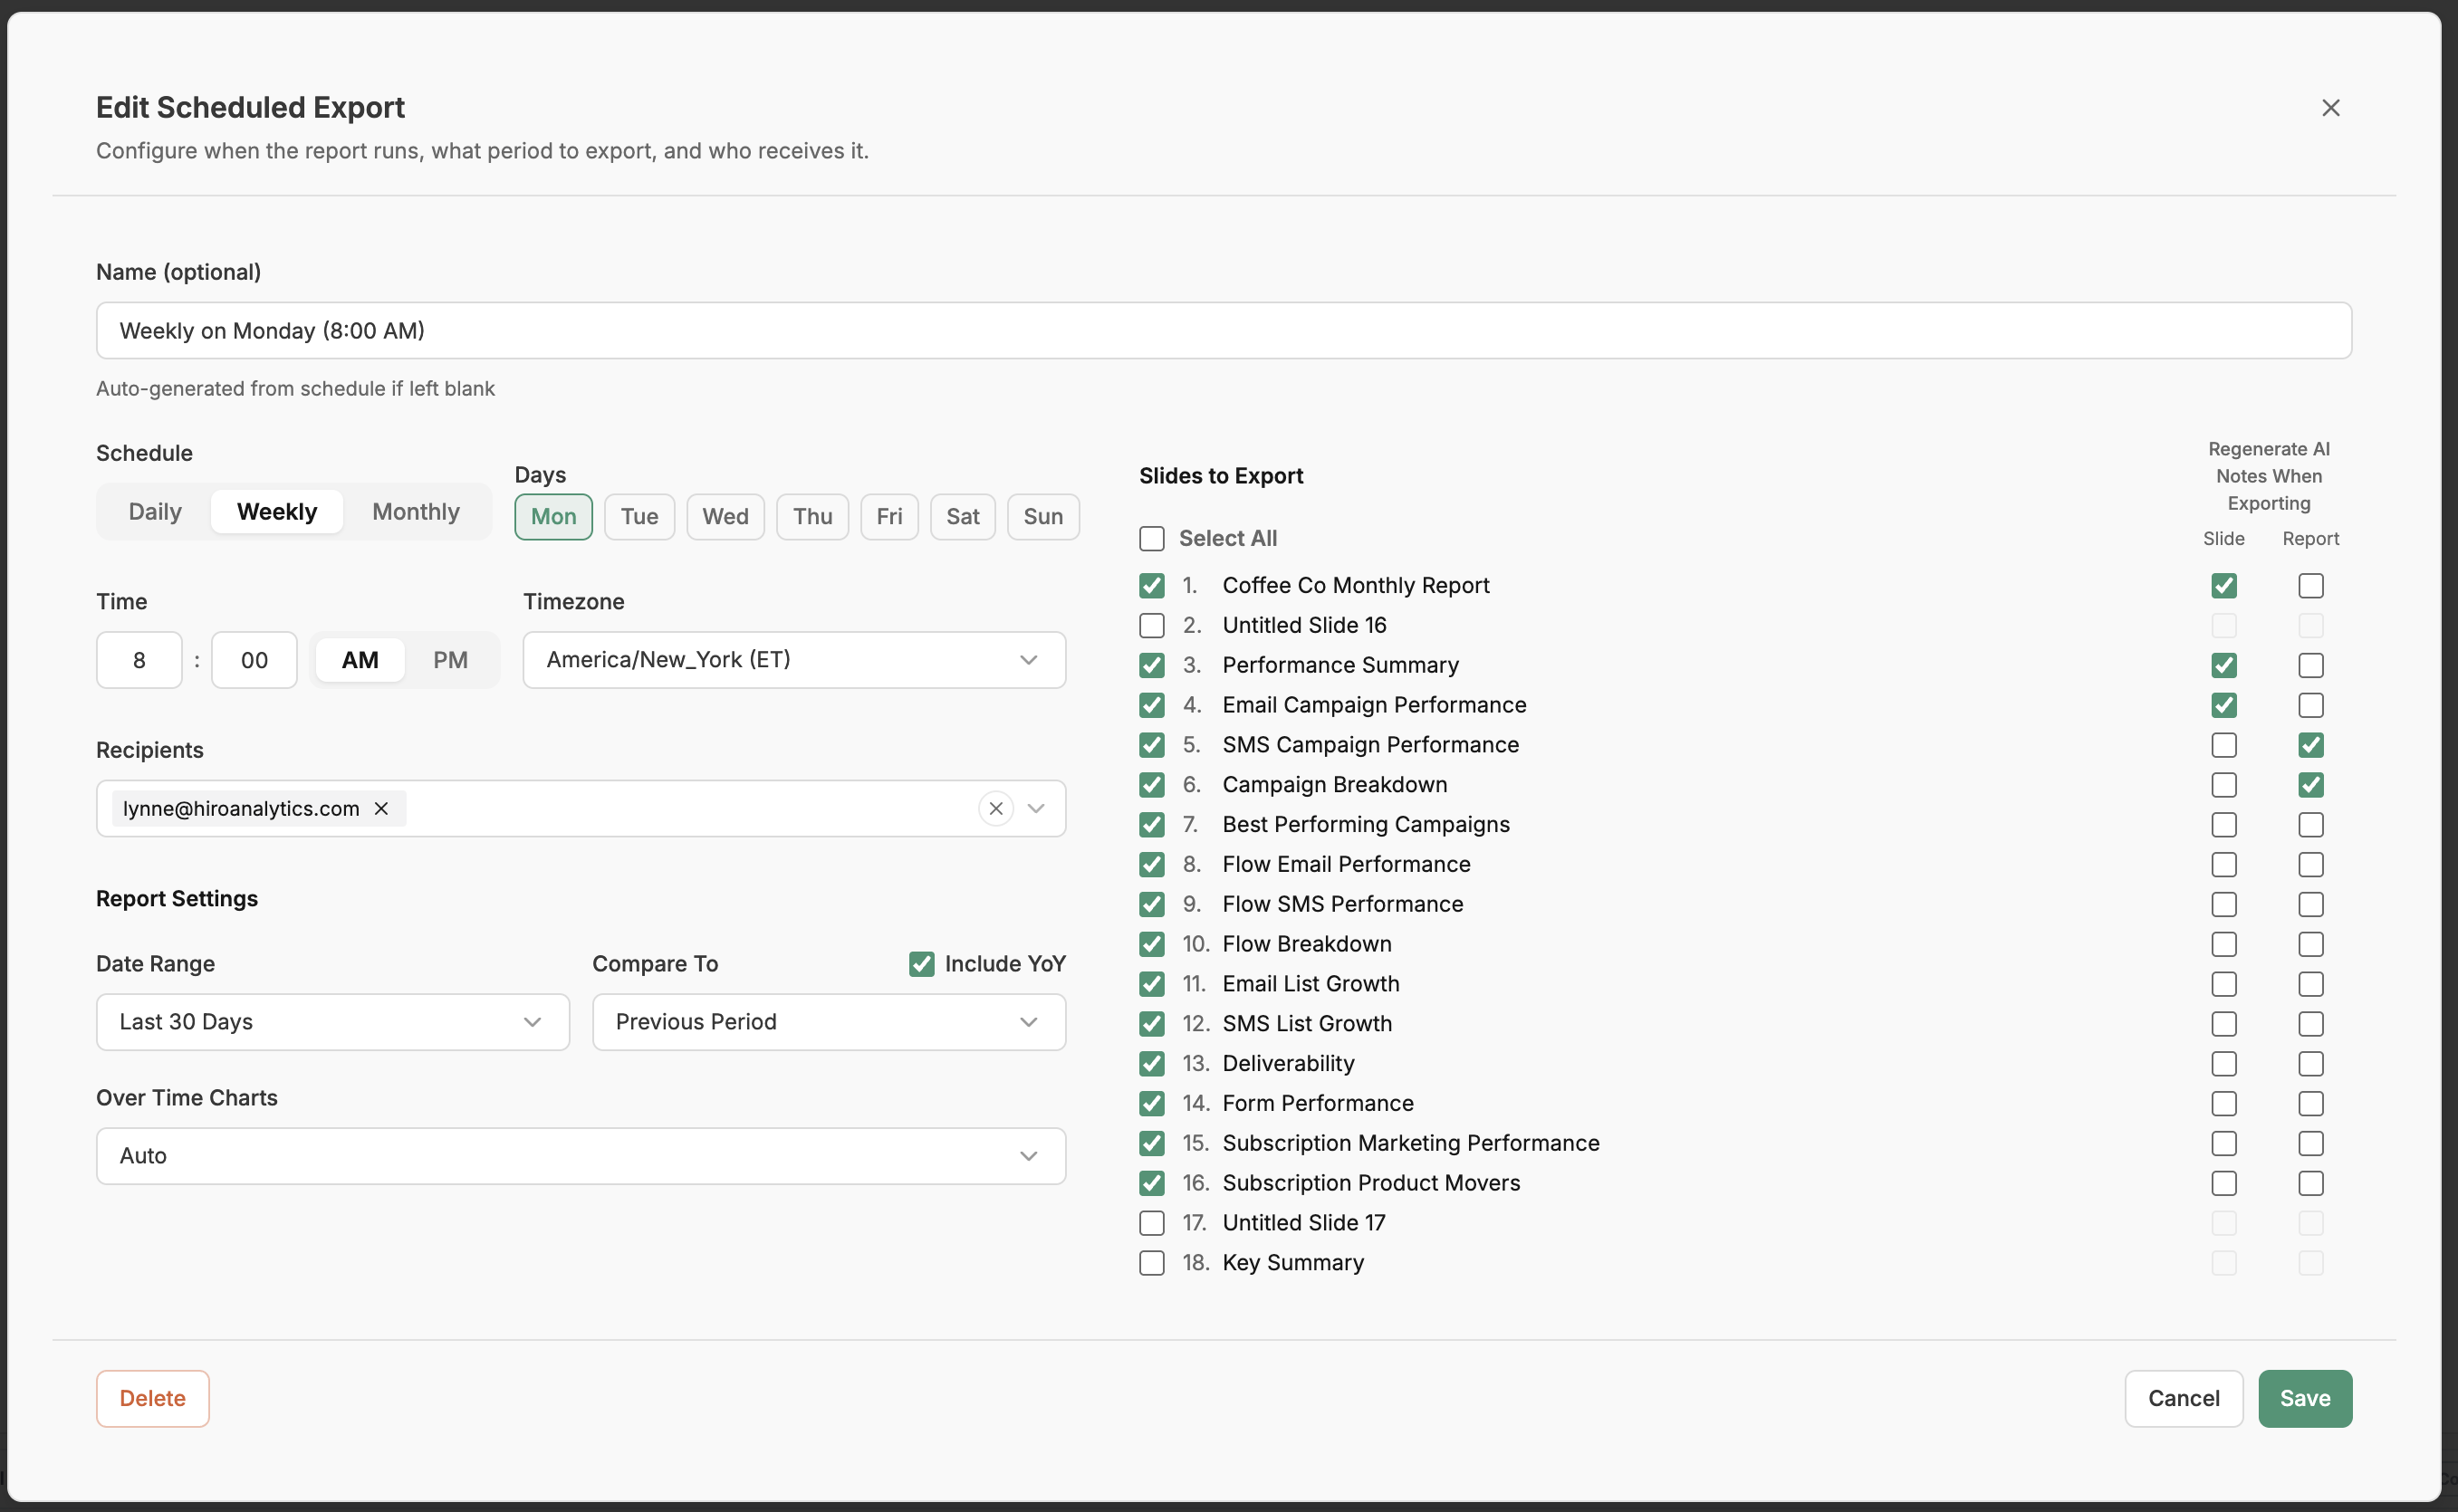Check Slide AI notes for Best Performing Campaigns
This screenshot has width=2458, height=1512.
(x=2223, y=824)
